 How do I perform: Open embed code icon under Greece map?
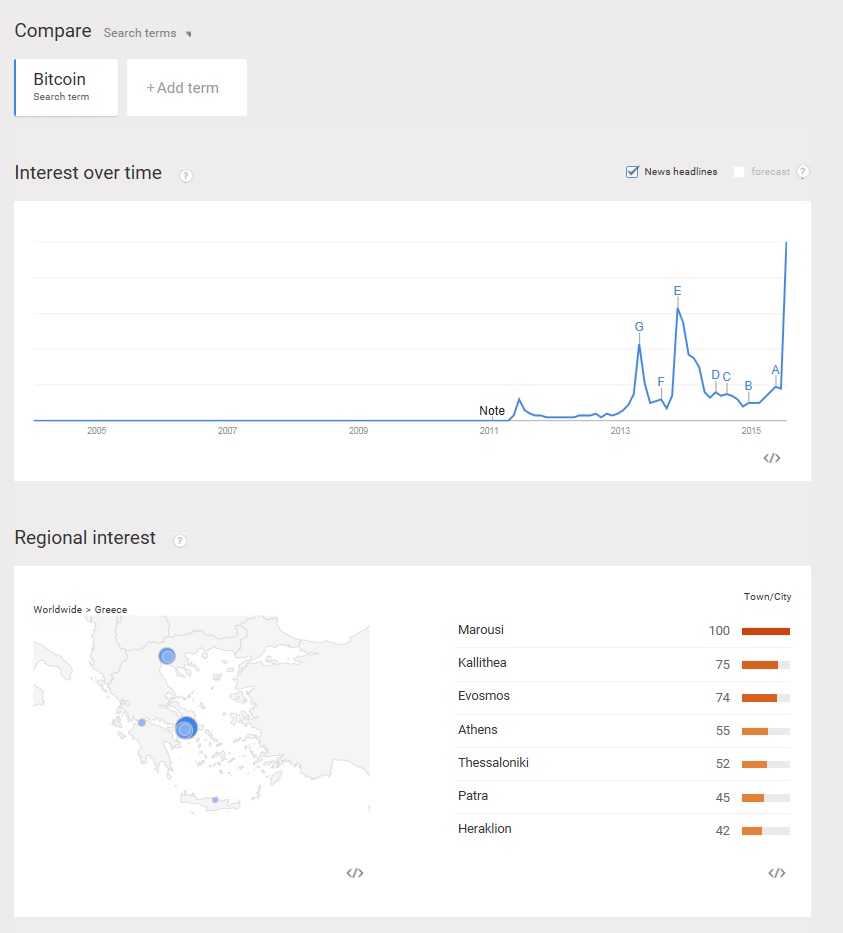point(354,873)
